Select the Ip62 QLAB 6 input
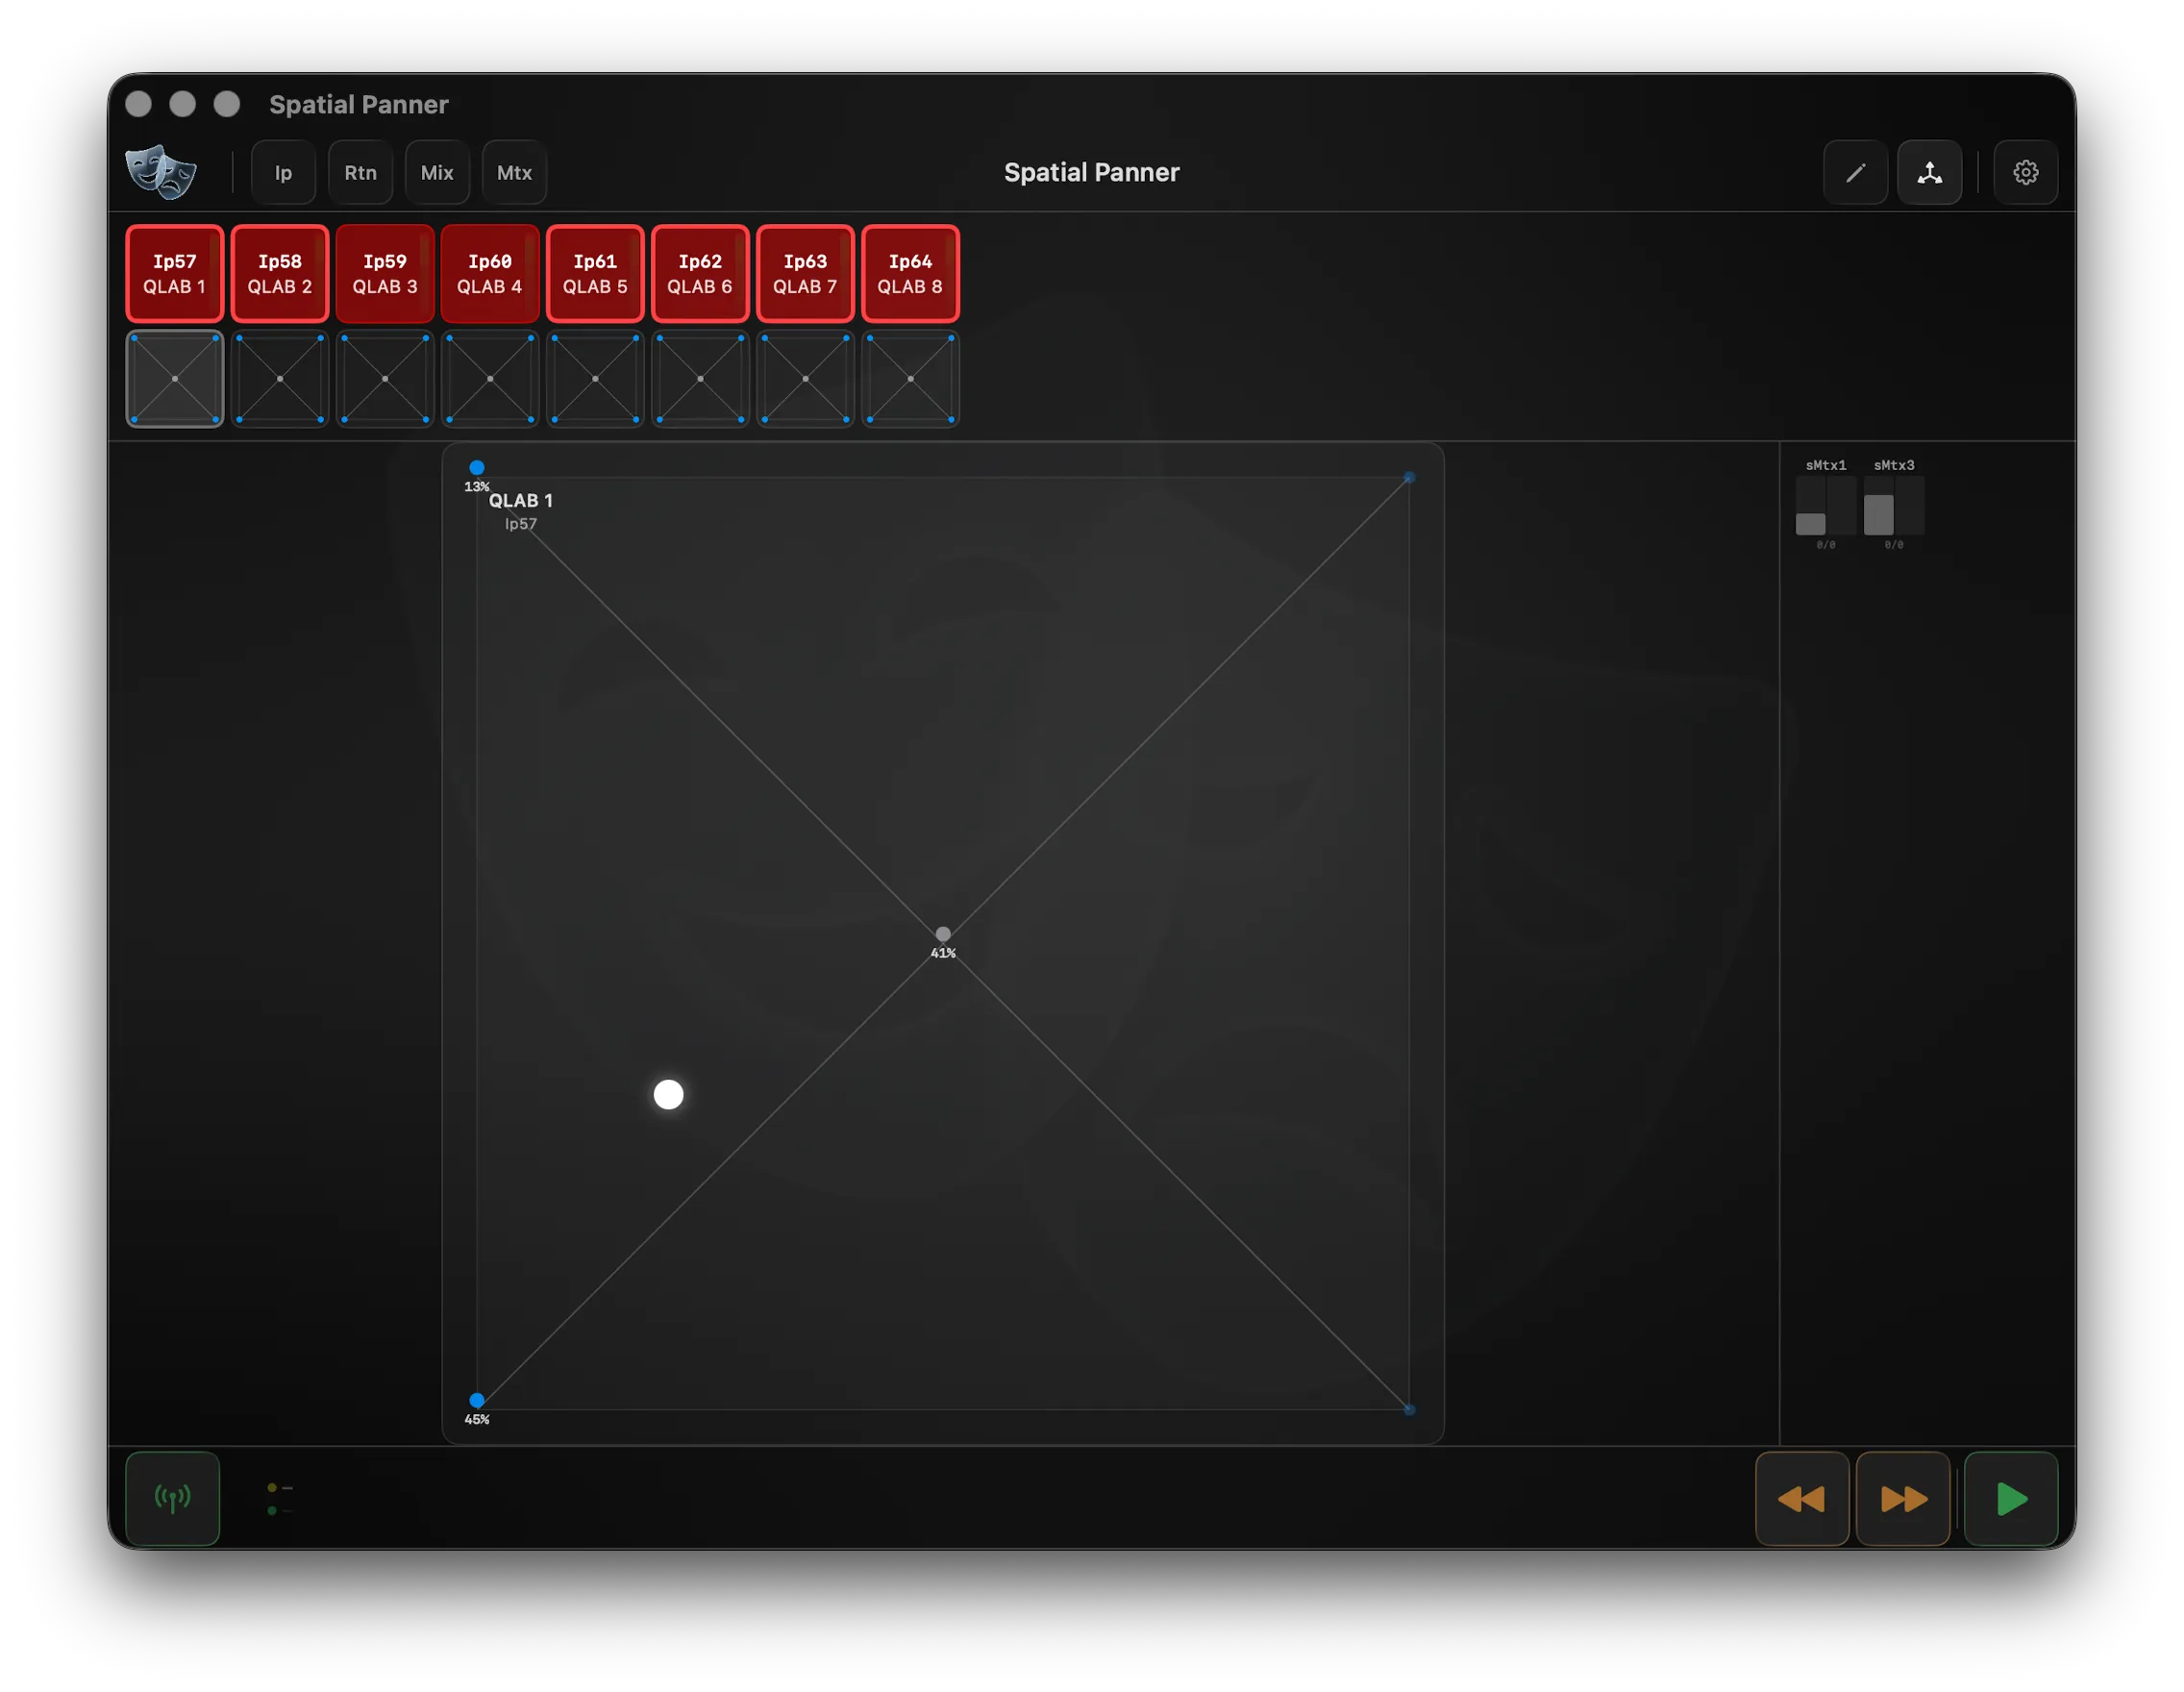Image resolution: width=2184 pixels, height=1692 pixels. coord(700,273)
